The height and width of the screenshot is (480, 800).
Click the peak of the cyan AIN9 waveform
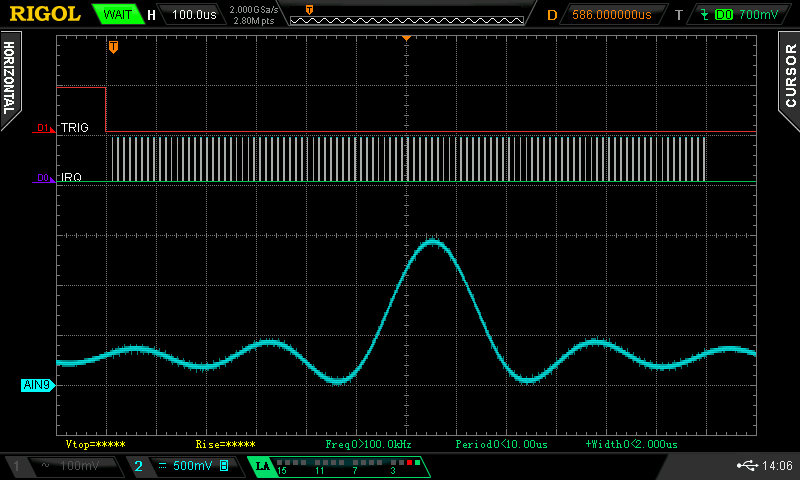[433, 242]
